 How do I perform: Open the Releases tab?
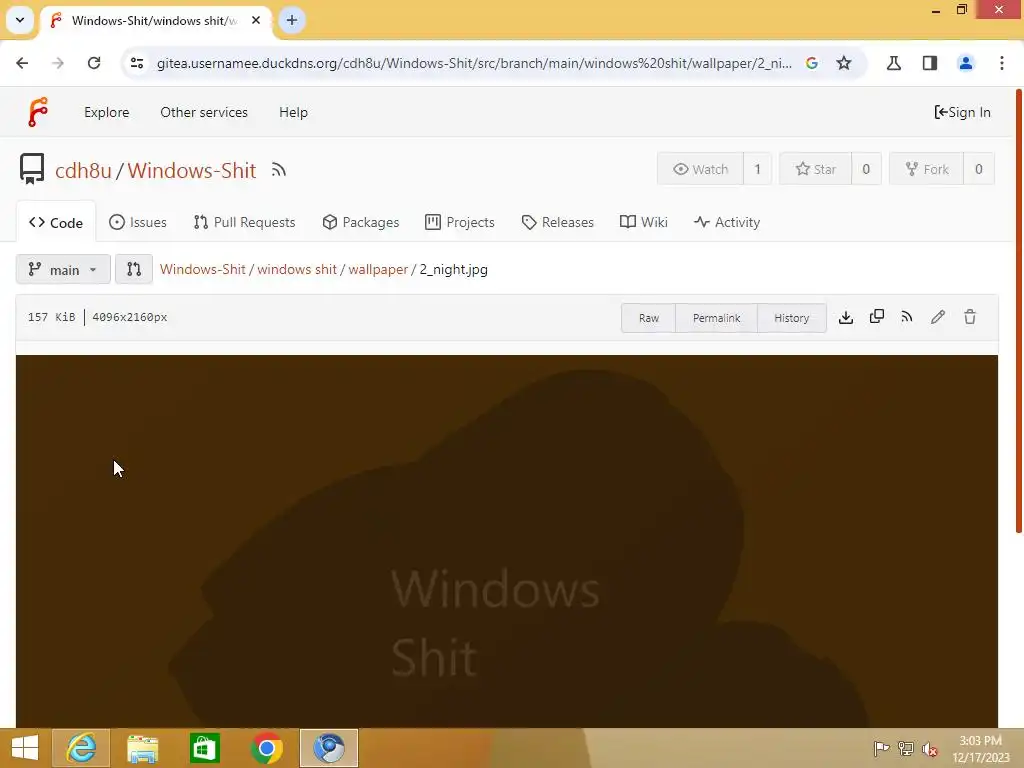[558, 223]
